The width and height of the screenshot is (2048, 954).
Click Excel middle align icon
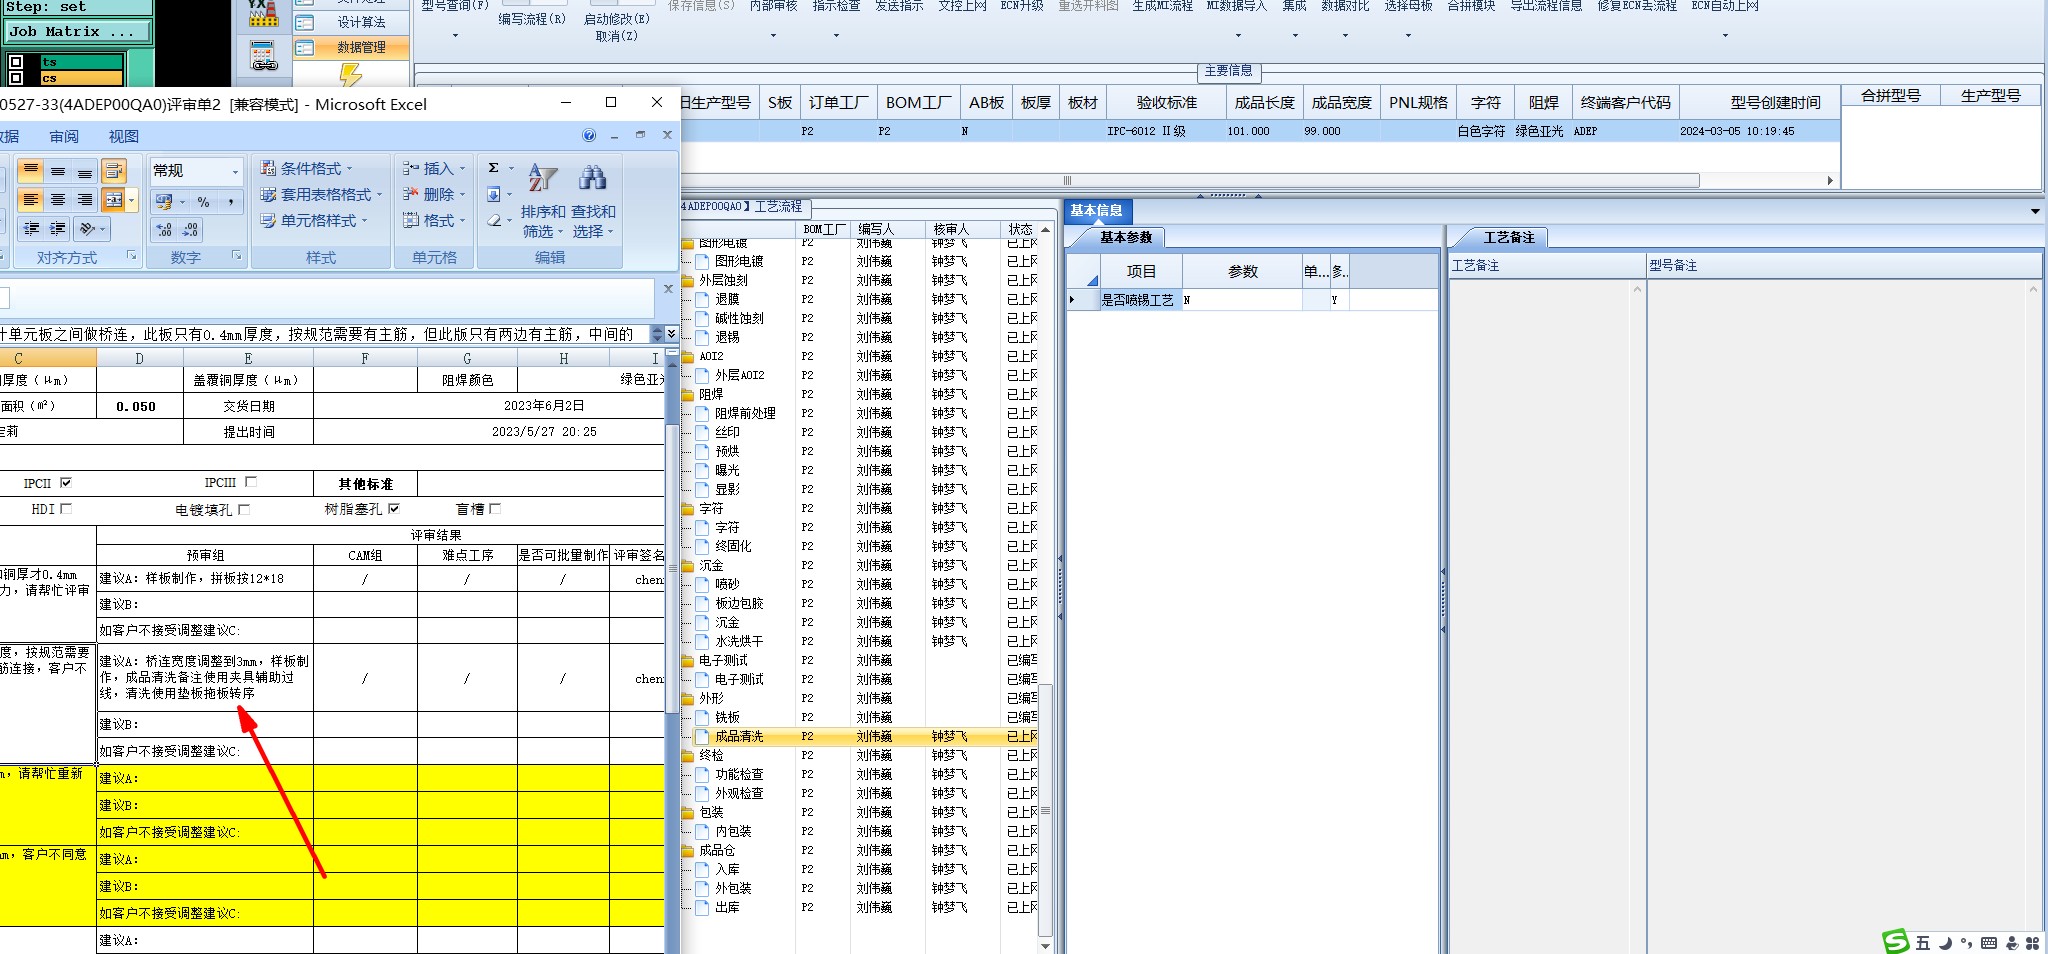click(58, 171)
